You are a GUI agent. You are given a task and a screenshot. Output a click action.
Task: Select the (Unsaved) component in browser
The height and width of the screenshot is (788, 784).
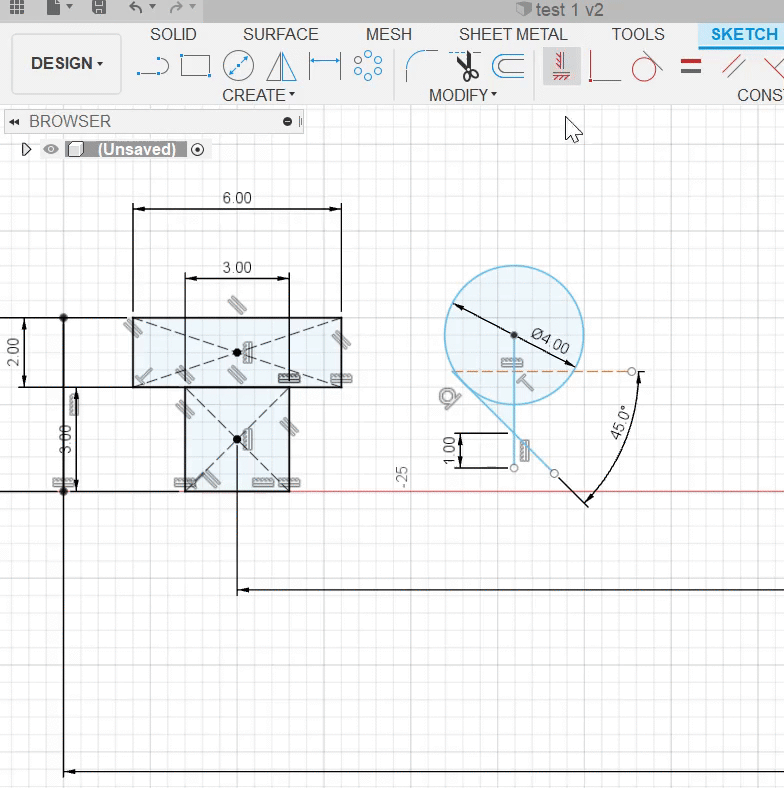(137, 149)
